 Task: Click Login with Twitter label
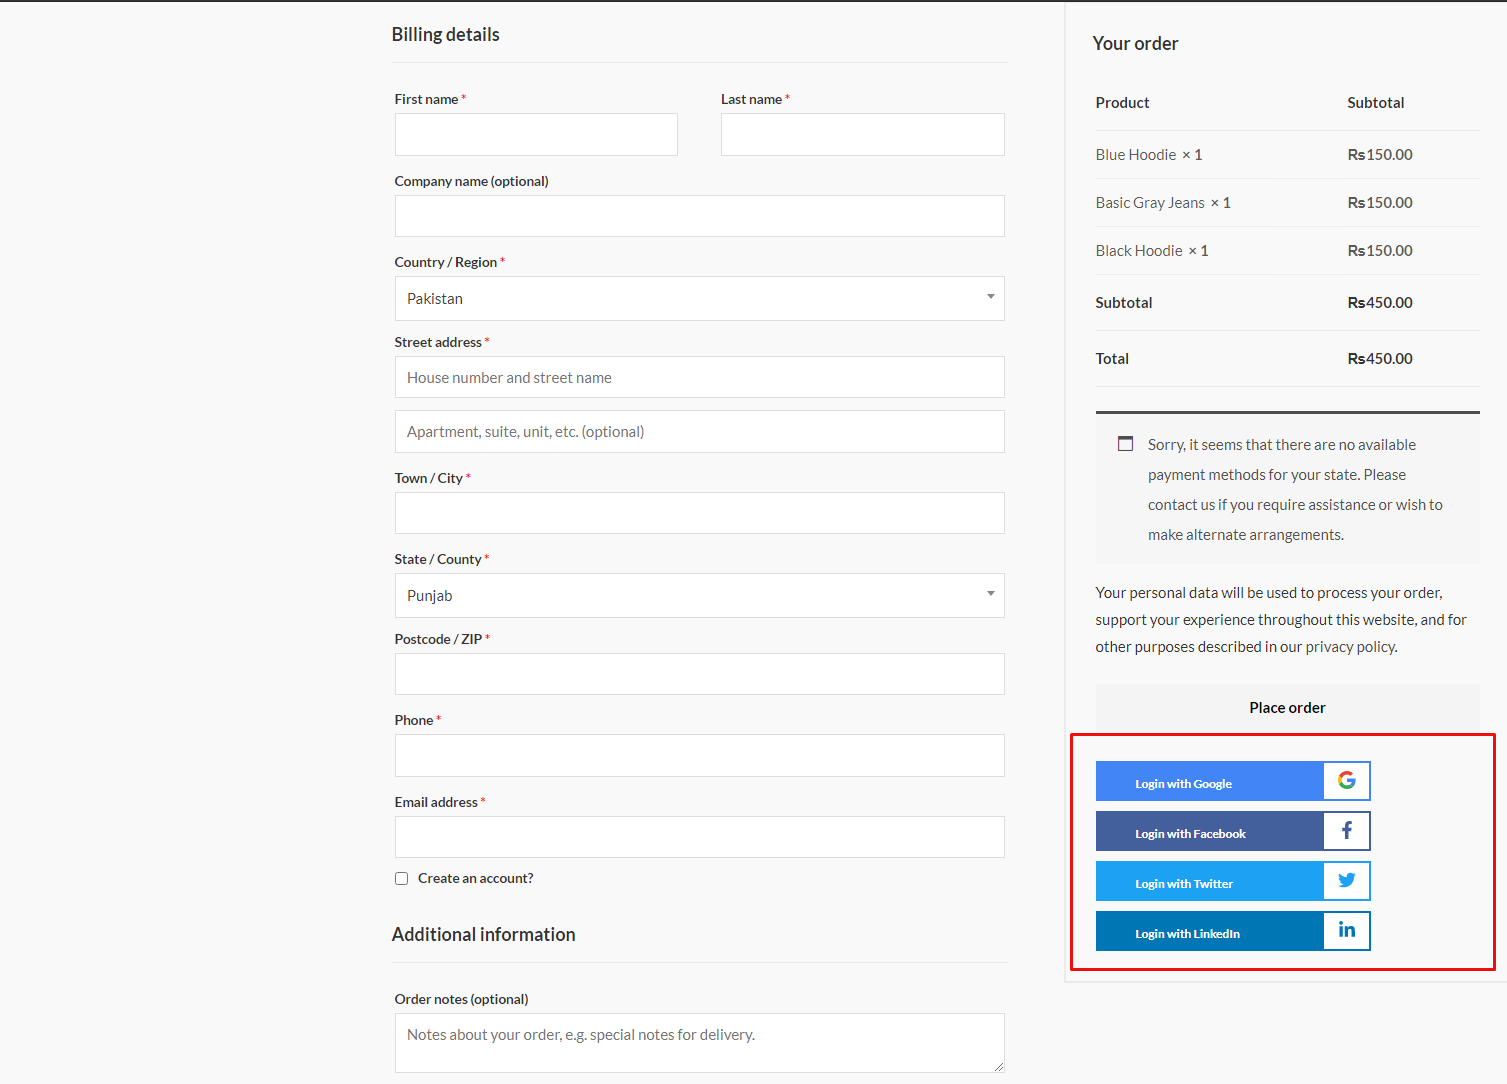[1184, 884]
